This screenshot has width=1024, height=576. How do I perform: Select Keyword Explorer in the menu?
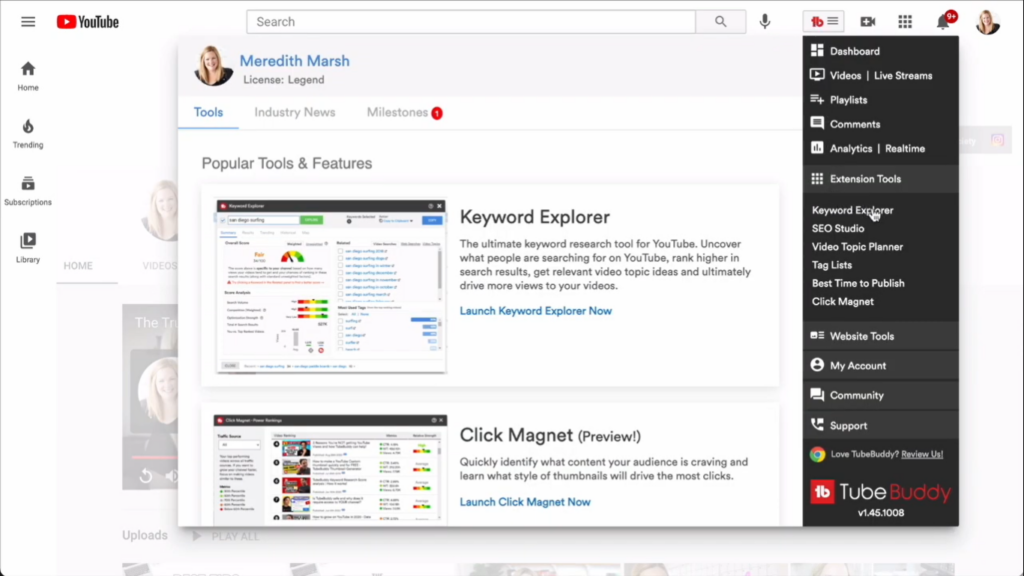(852, 210)
